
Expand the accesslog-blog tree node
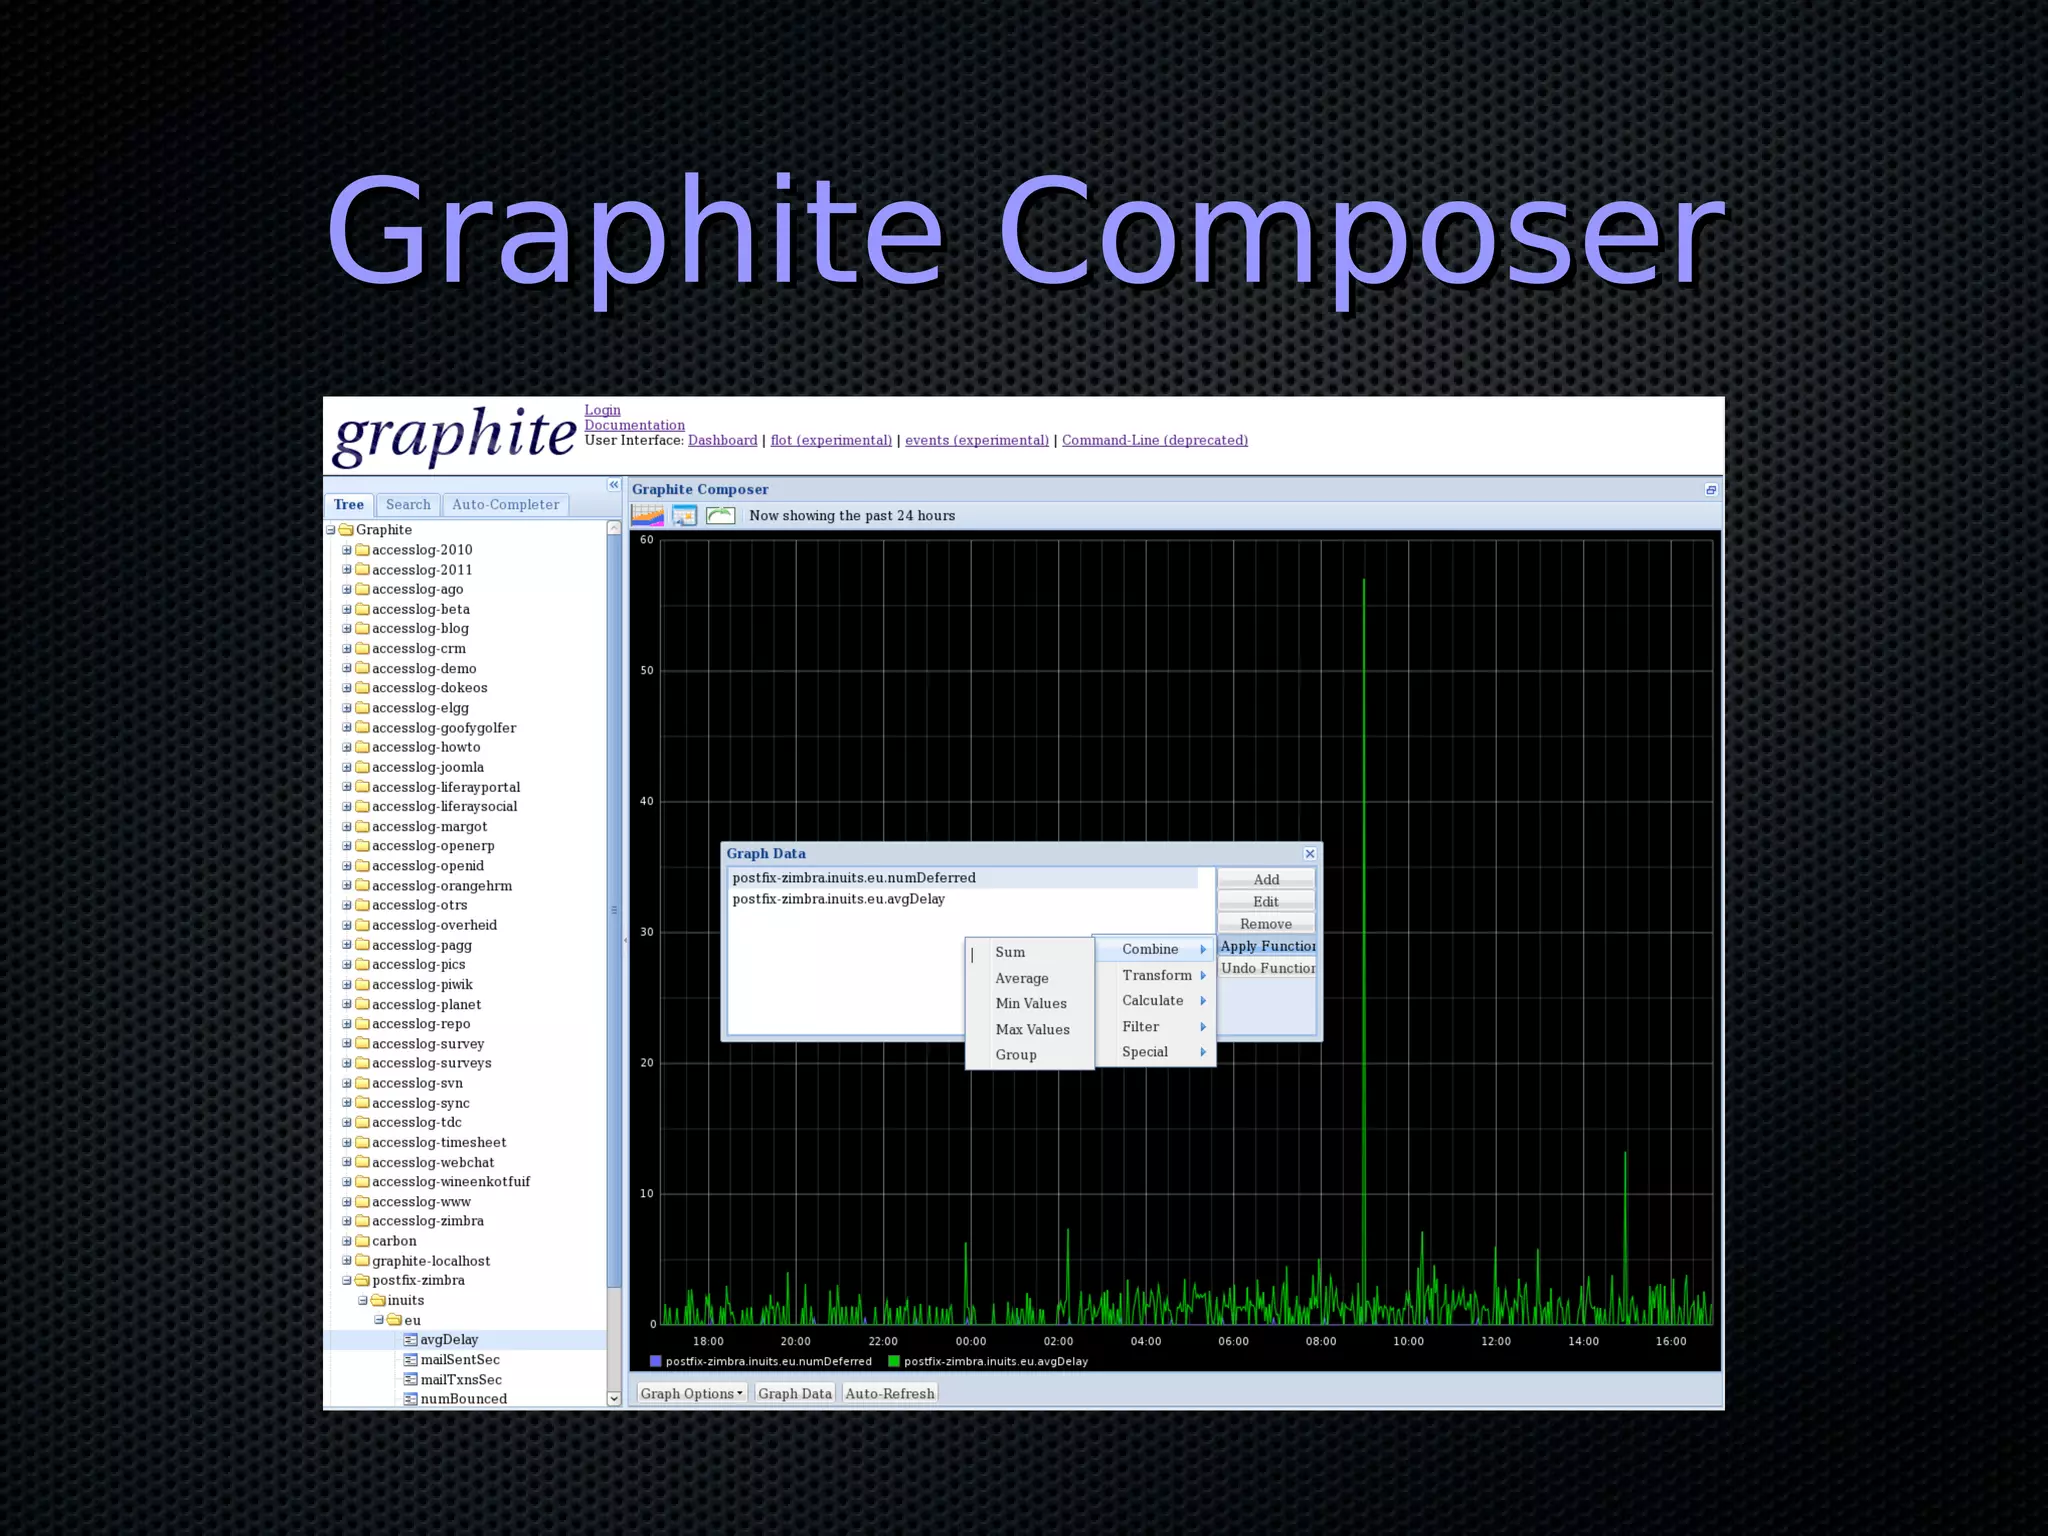click(x=347, y=628)
